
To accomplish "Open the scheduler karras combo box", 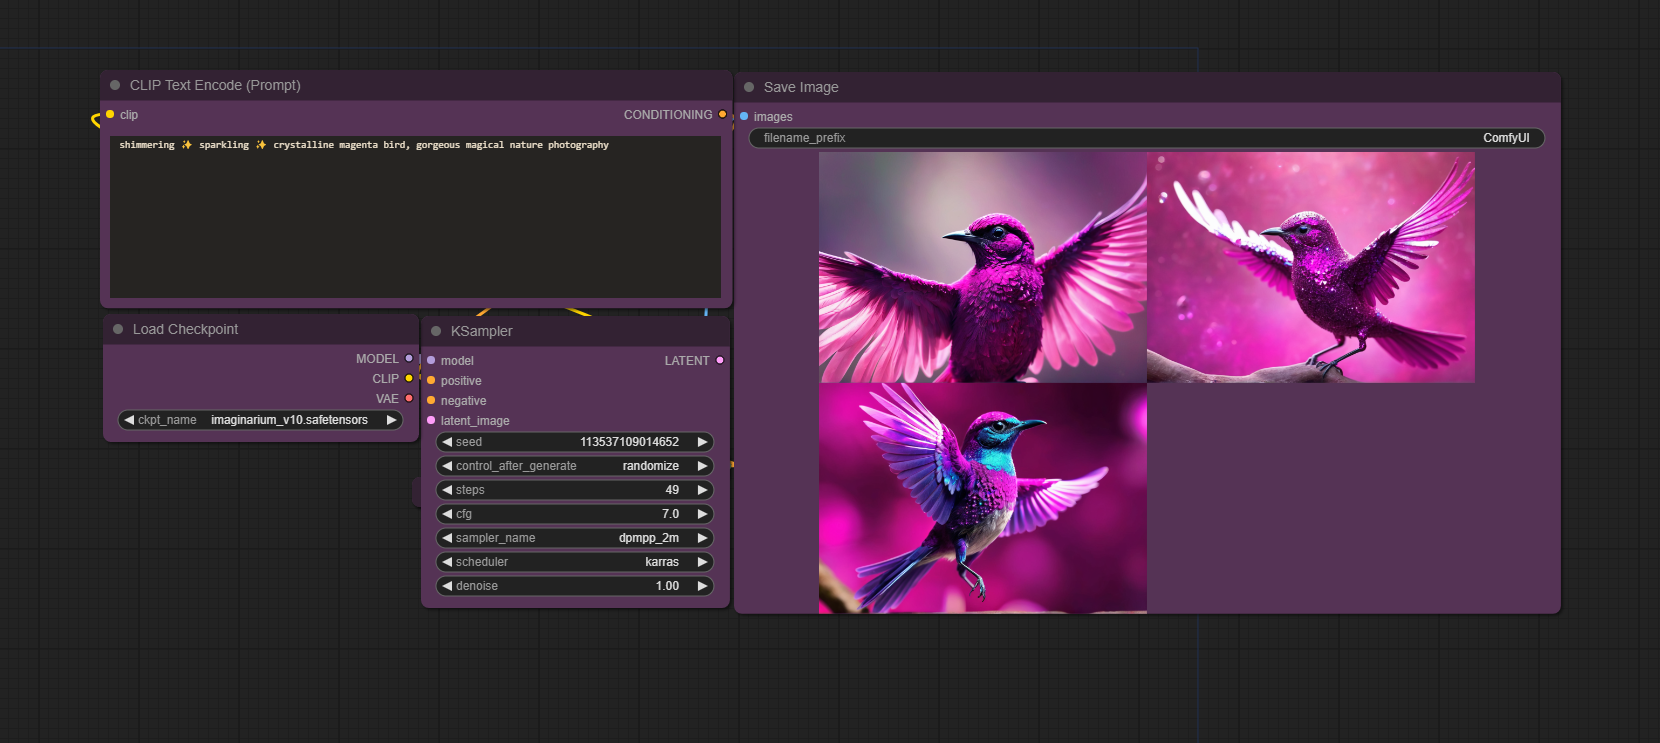I will pos(575,562).
